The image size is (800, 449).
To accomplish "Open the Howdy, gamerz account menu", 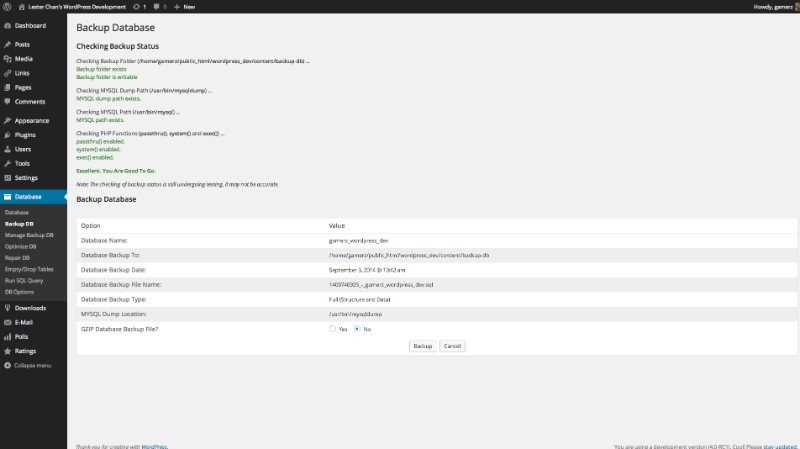I will point(774,7).
